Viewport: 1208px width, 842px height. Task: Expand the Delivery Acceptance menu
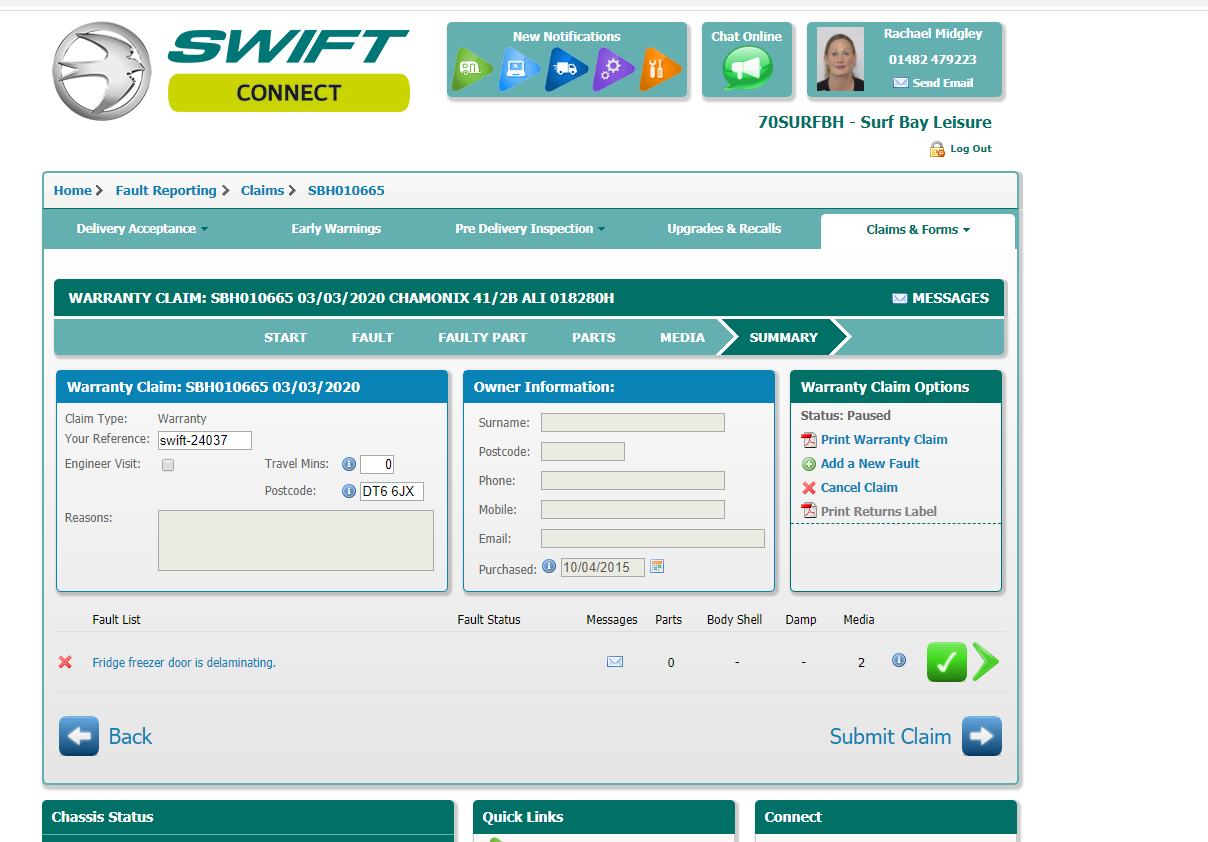(x=142, y=229)
